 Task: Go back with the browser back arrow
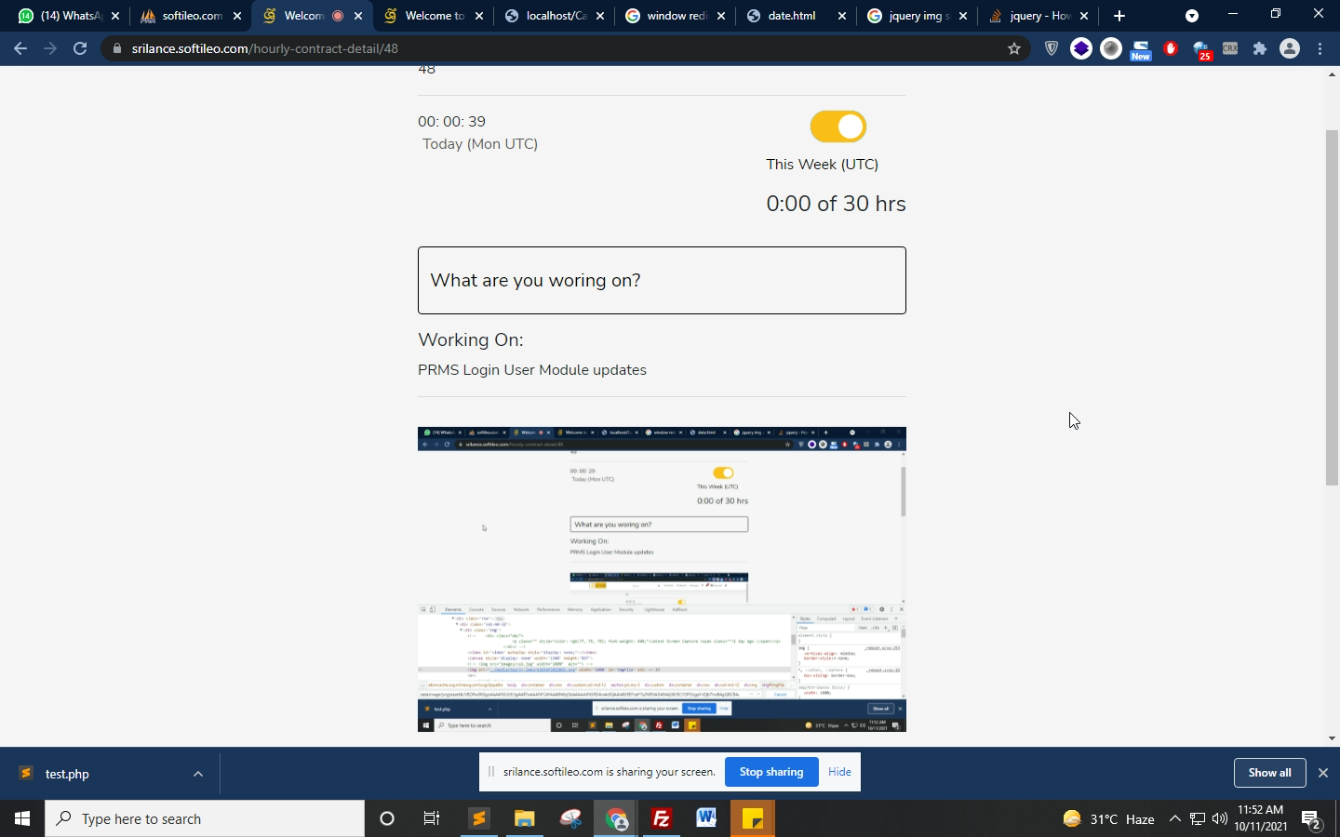(21, 49)
